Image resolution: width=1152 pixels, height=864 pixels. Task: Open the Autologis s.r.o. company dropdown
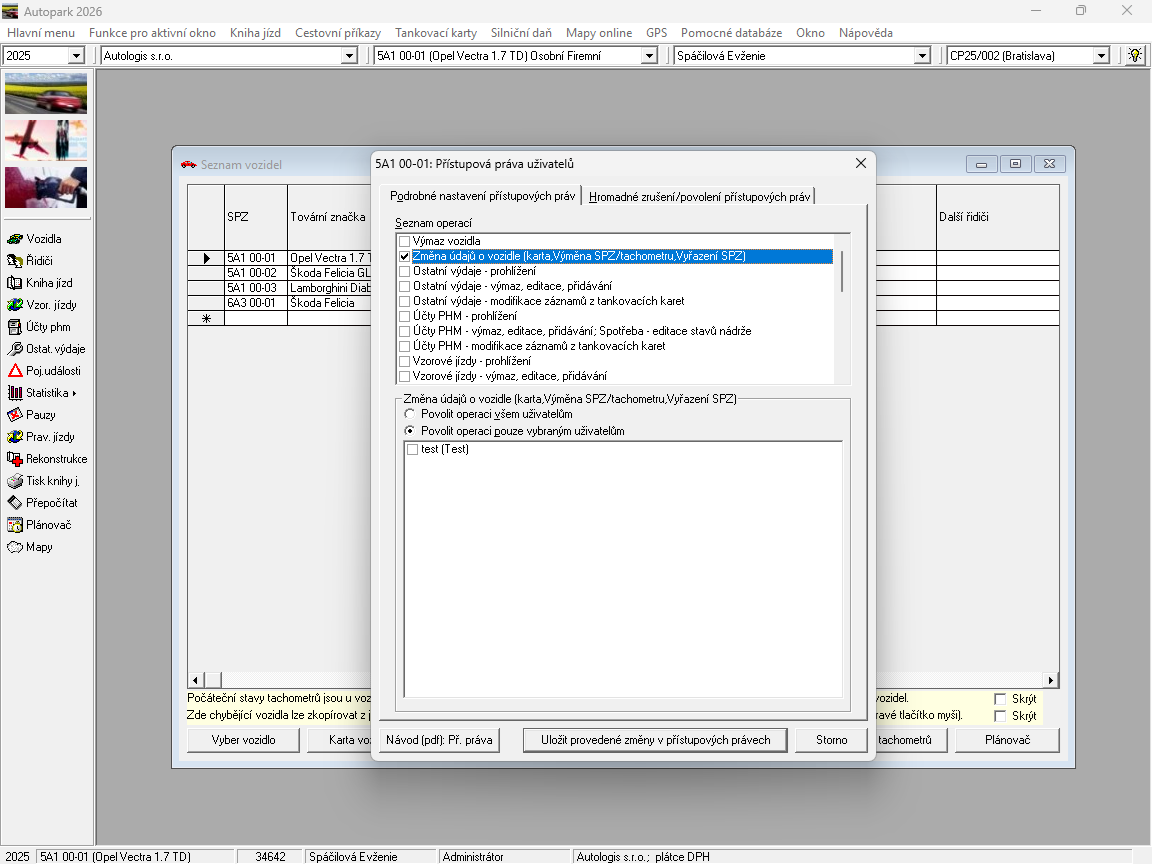[349, 56]
